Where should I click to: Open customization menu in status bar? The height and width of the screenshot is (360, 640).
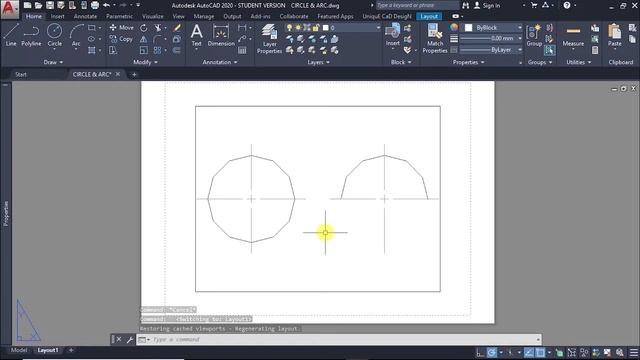click(x=633, y=352)
